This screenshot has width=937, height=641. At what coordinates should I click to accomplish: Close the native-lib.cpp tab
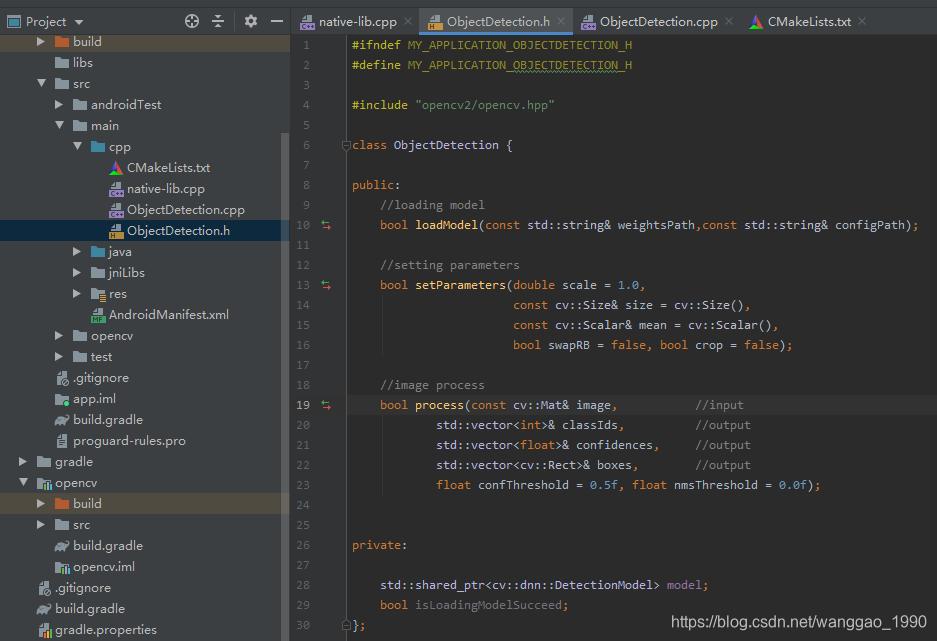coord(408,22)
